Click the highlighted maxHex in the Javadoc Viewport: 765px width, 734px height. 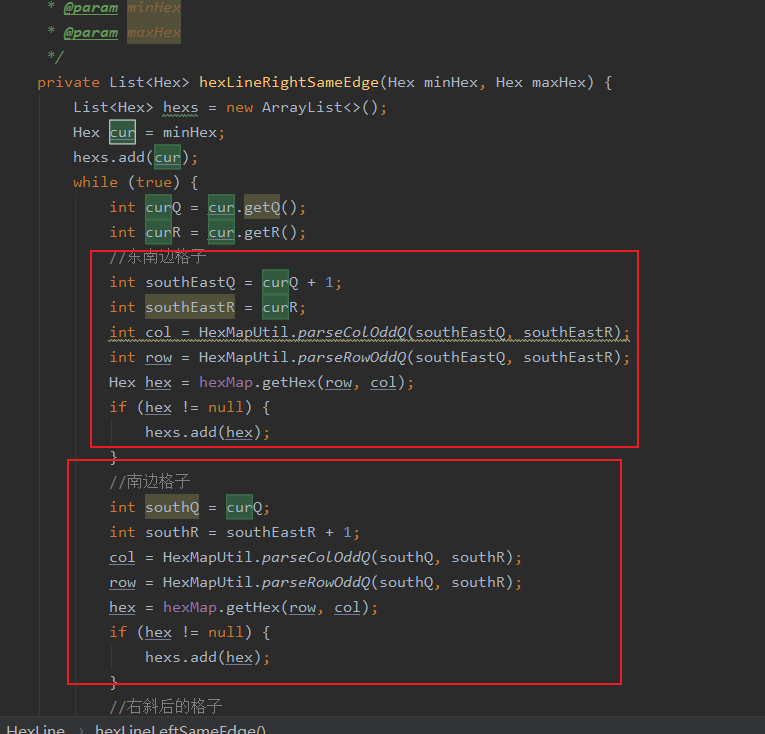click(154, 33)
